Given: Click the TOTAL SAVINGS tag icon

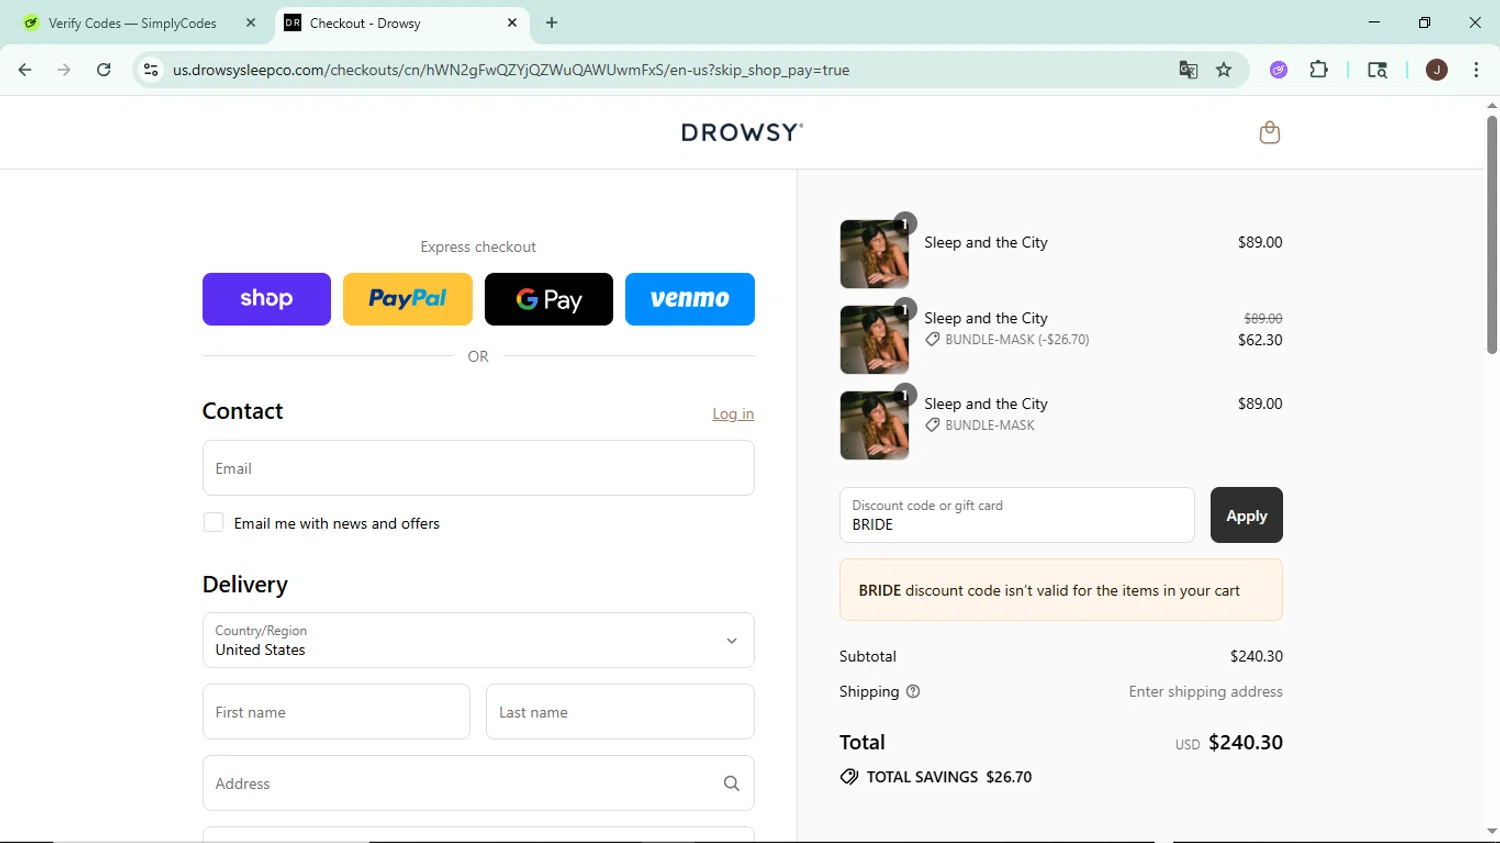Looking at the screenshot, I should (x=849, y=777).
